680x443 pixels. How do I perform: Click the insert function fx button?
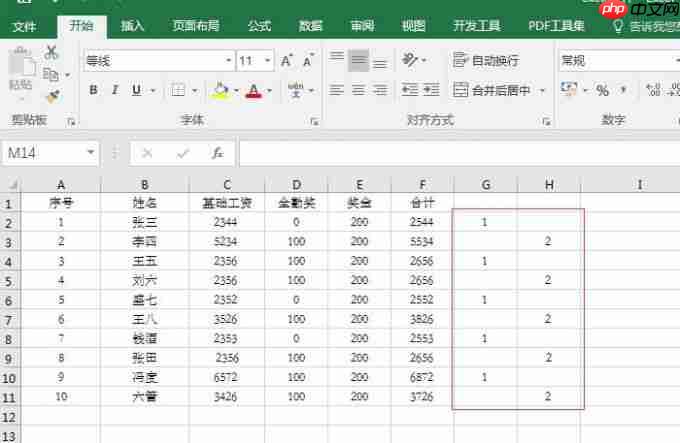(217, 153)
